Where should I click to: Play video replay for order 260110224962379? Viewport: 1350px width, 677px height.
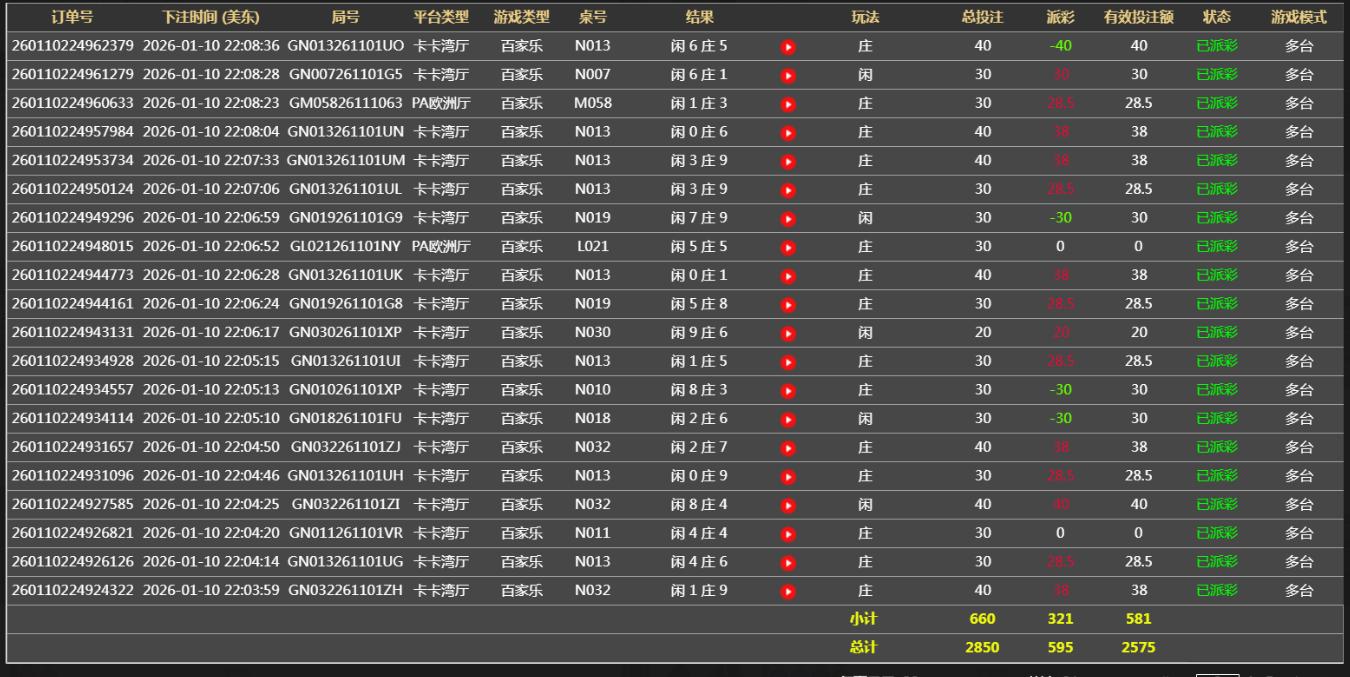tap(788, 46)
